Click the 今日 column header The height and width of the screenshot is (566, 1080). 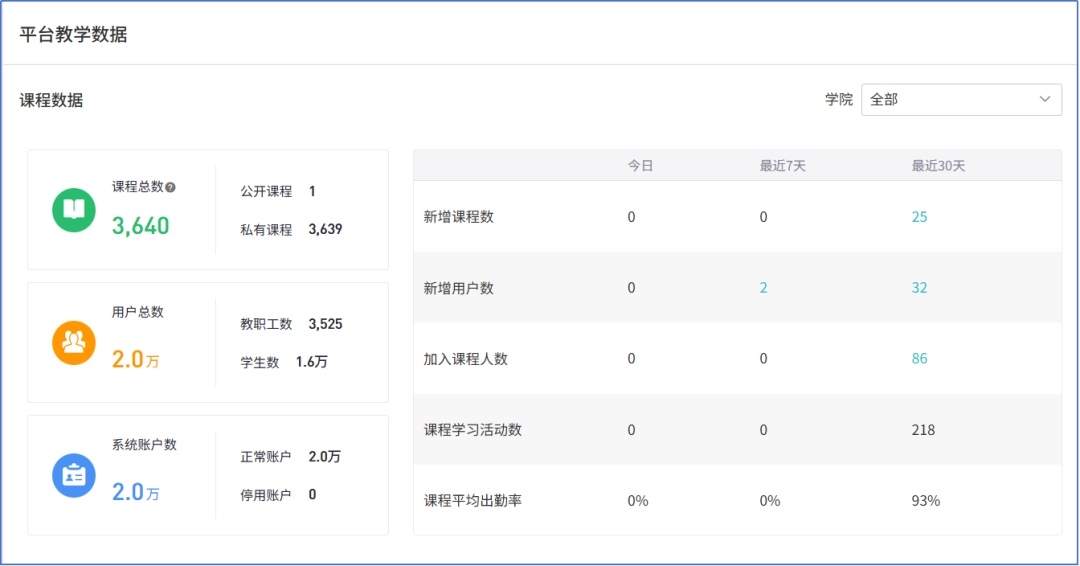click(x=640, y=166)
